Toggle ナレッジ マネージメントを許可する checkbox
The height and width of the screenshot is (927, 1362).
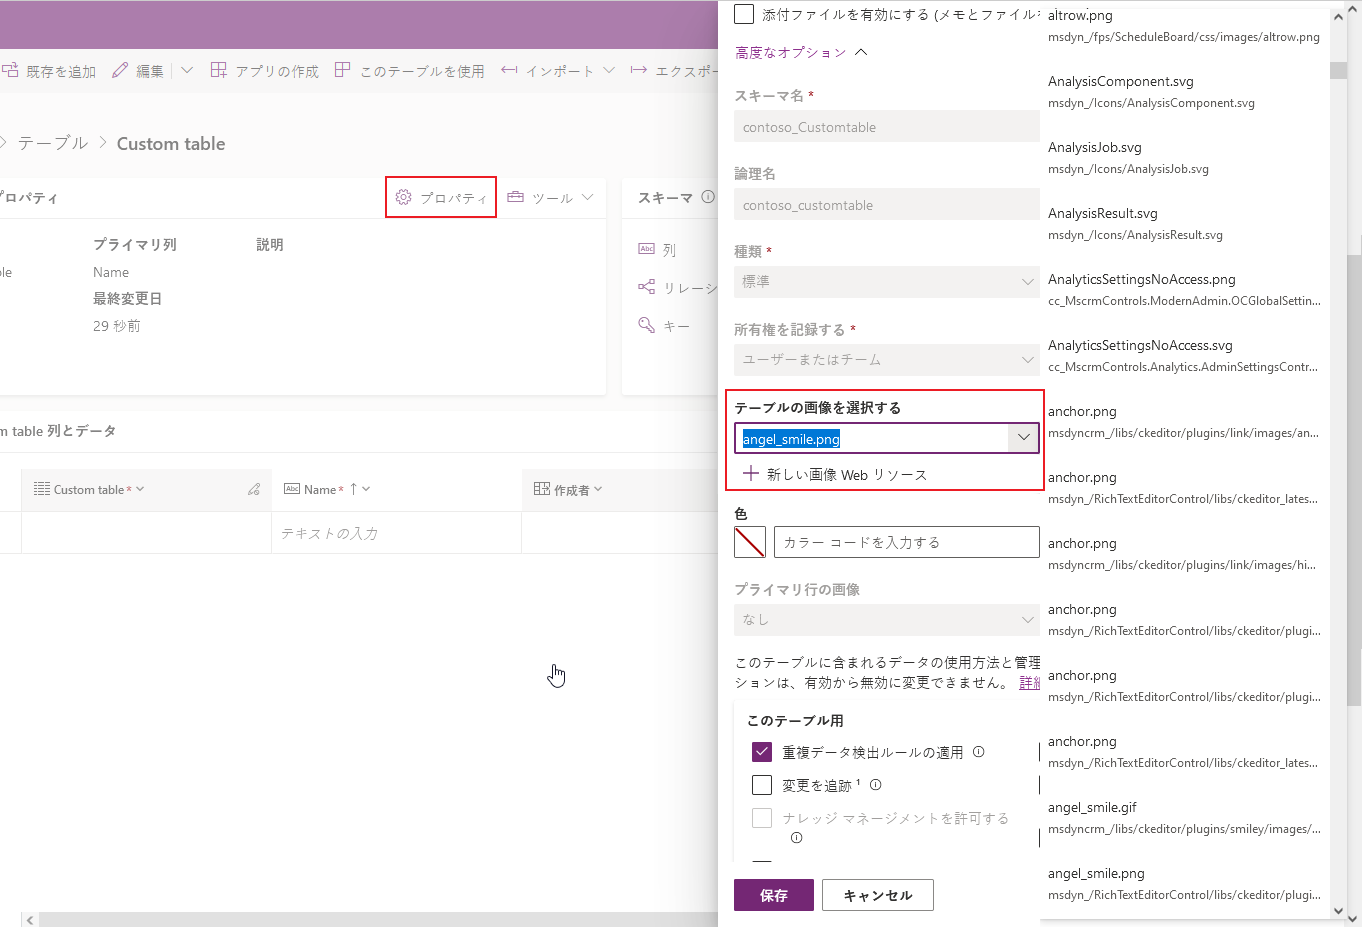(x=762, y=818)
